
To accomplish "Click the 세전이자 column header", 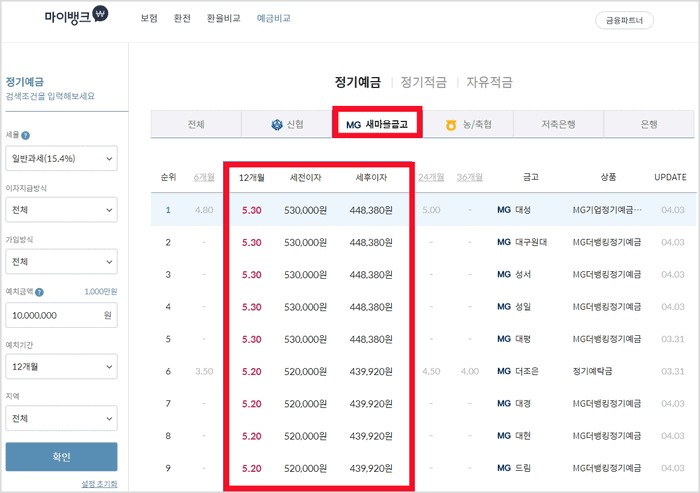I will pos(305,178).
